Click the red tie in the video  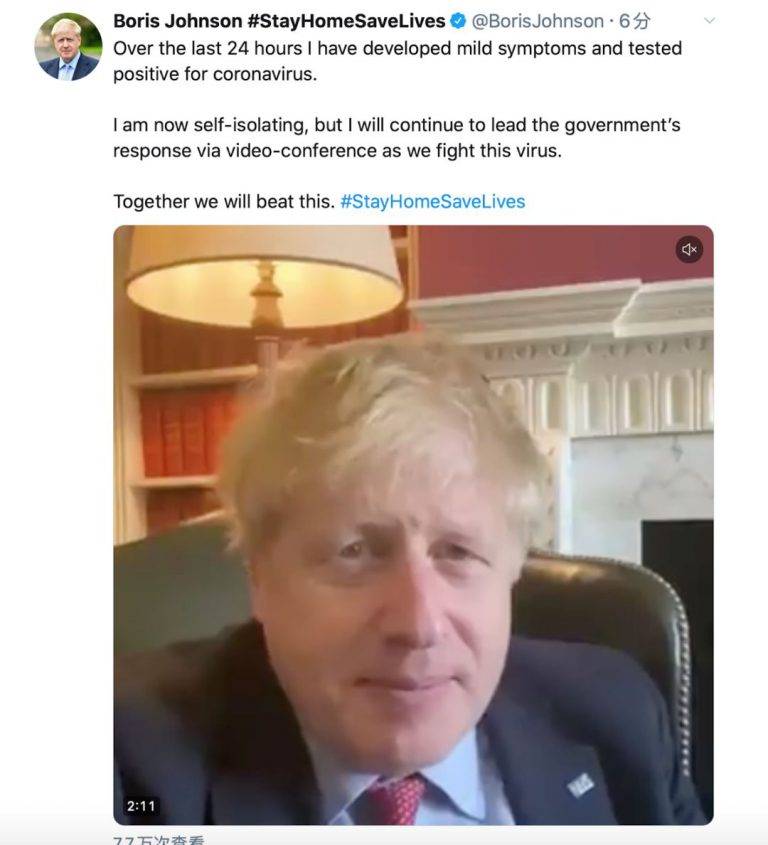pos(396,800)
